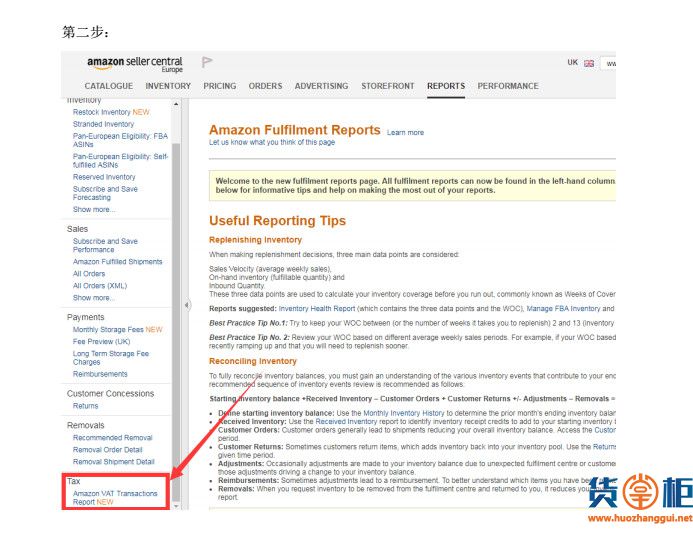Image resolution: width=693 pixels, height=536 pixels.
Task: Click the sidebar vertical scrollbar thumb
Action: click(x=176, y=323)
